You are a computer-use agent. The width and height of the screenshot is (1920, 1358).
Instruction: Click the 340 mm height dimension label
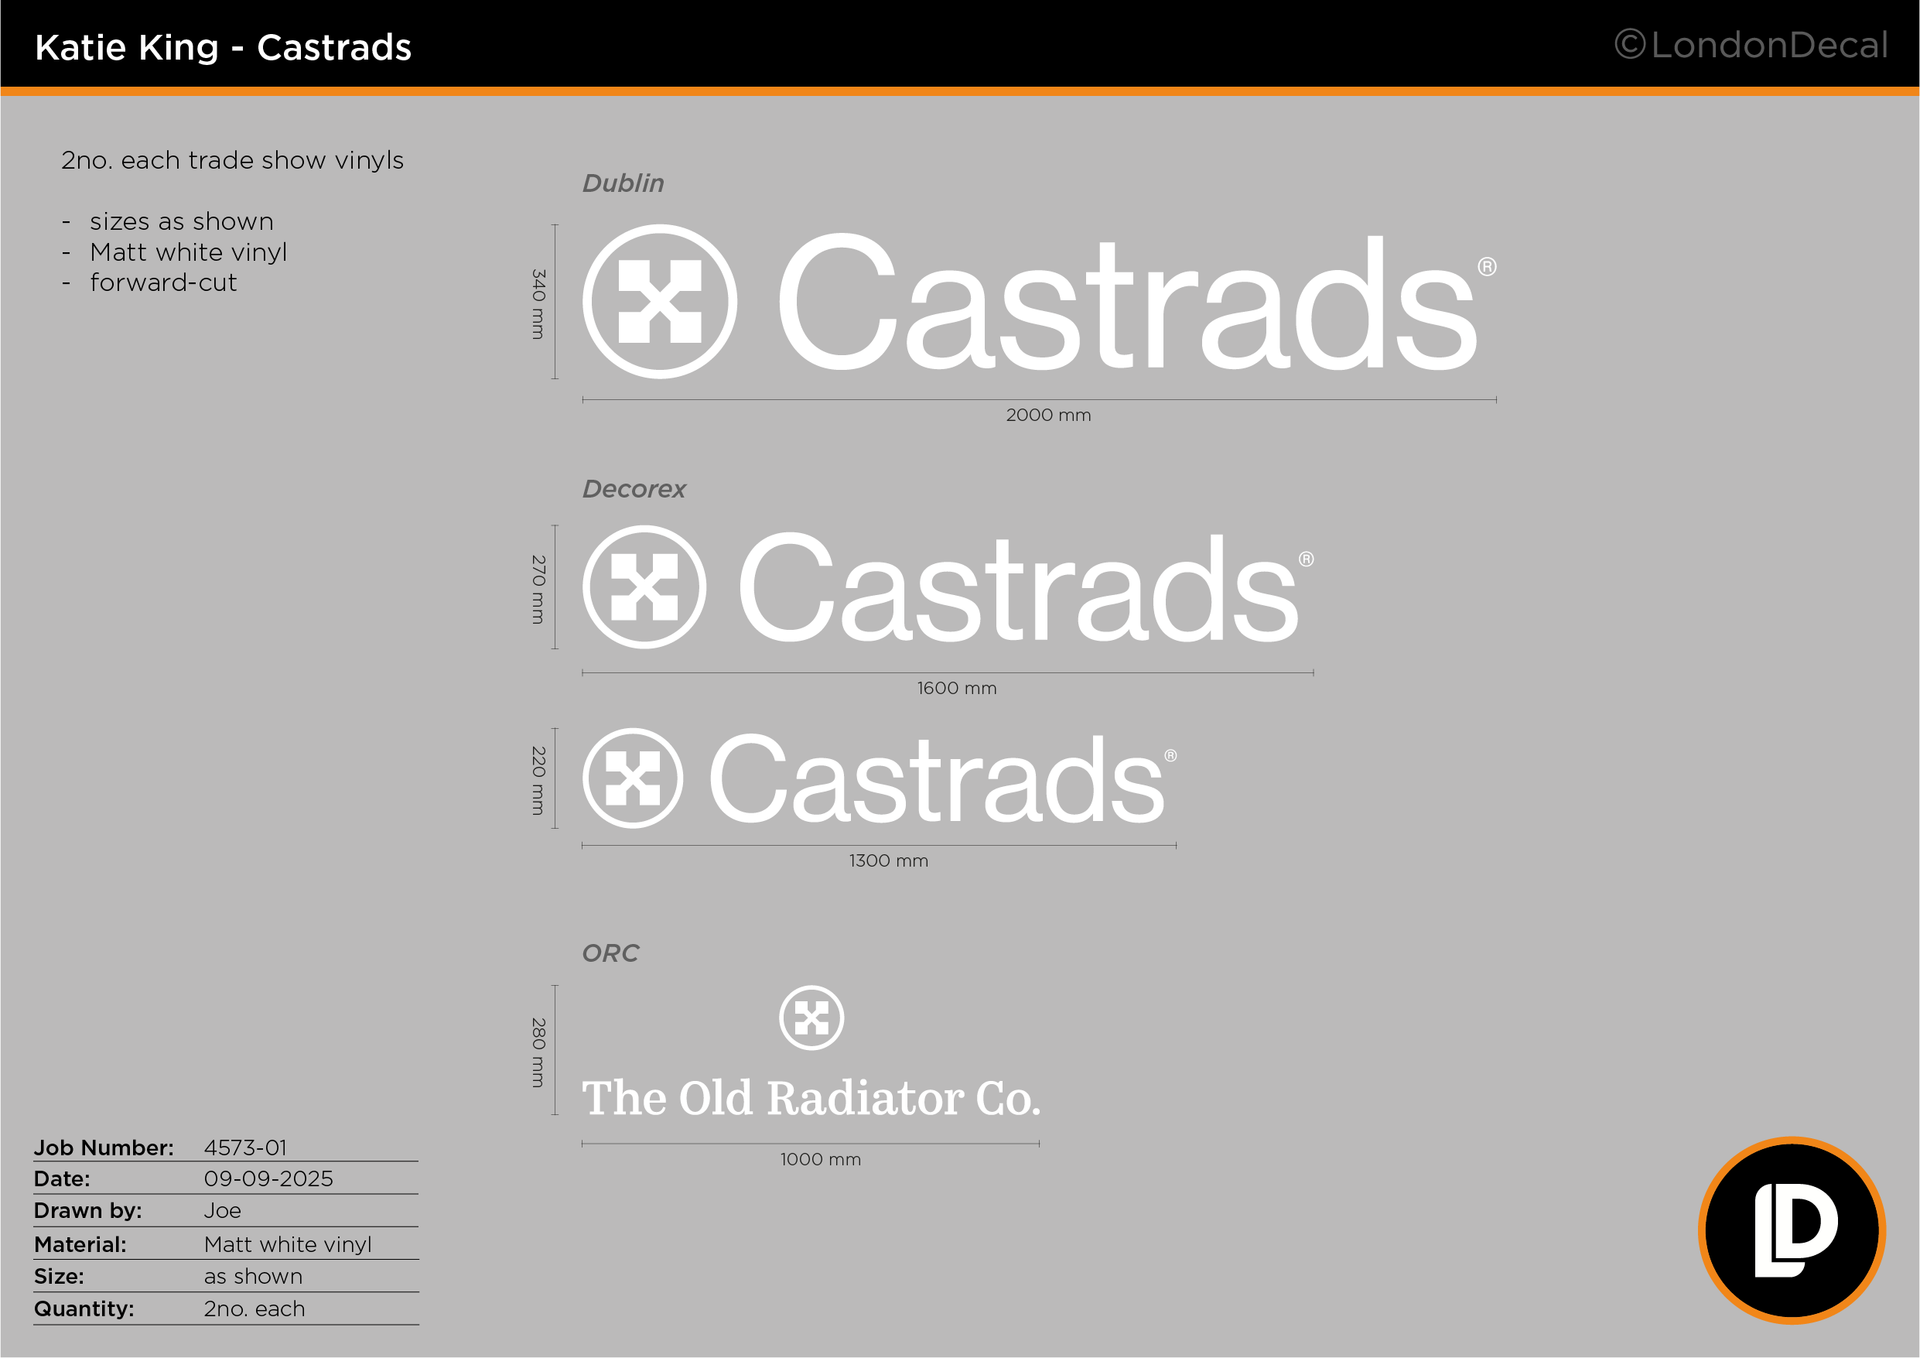[x=538, y=303]
